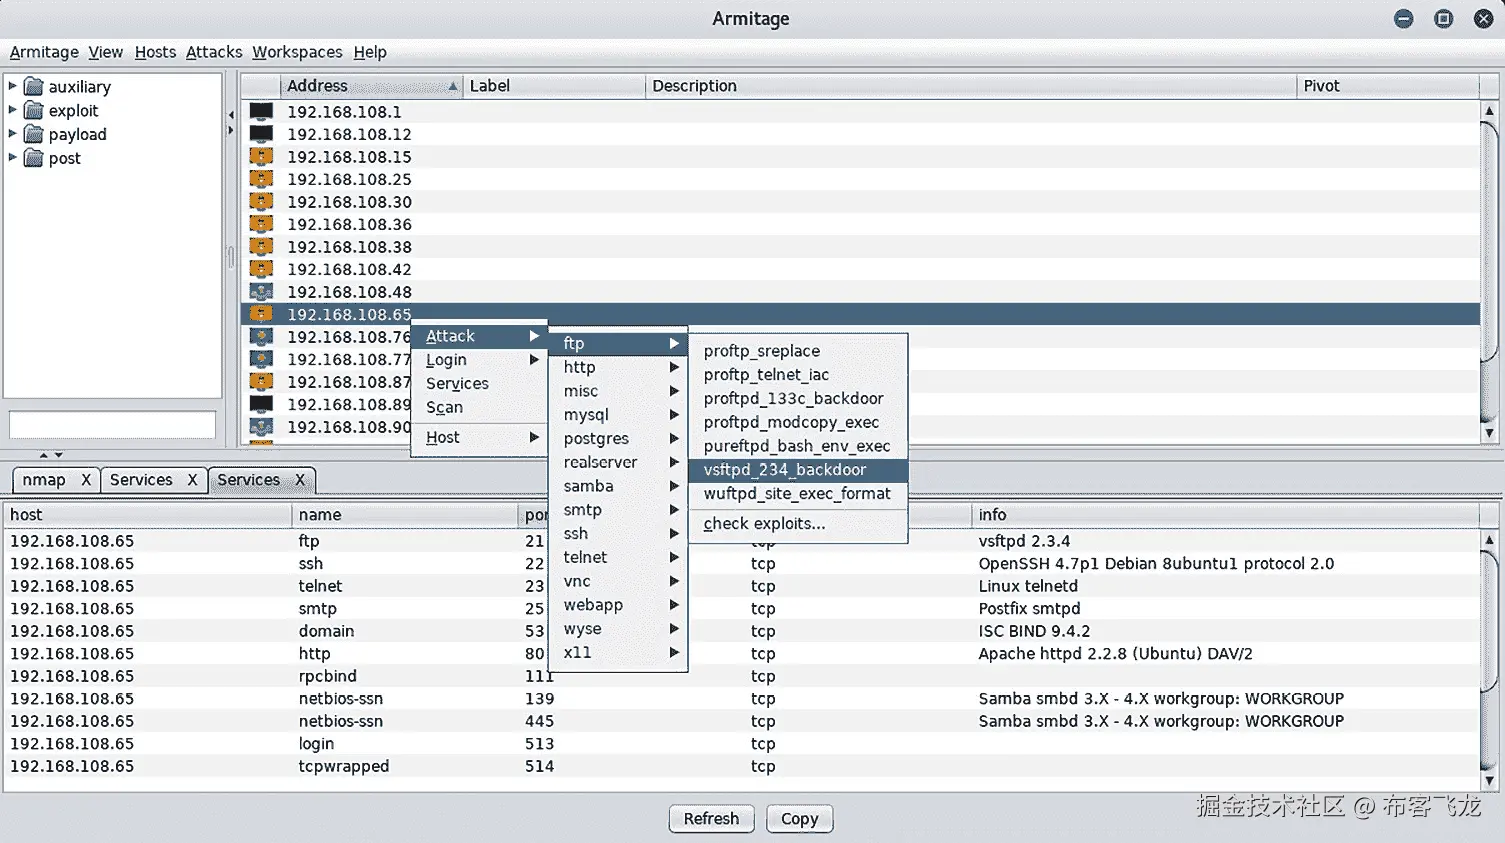Click host icon for 192.168.108.65

click(x=261, y=313)
